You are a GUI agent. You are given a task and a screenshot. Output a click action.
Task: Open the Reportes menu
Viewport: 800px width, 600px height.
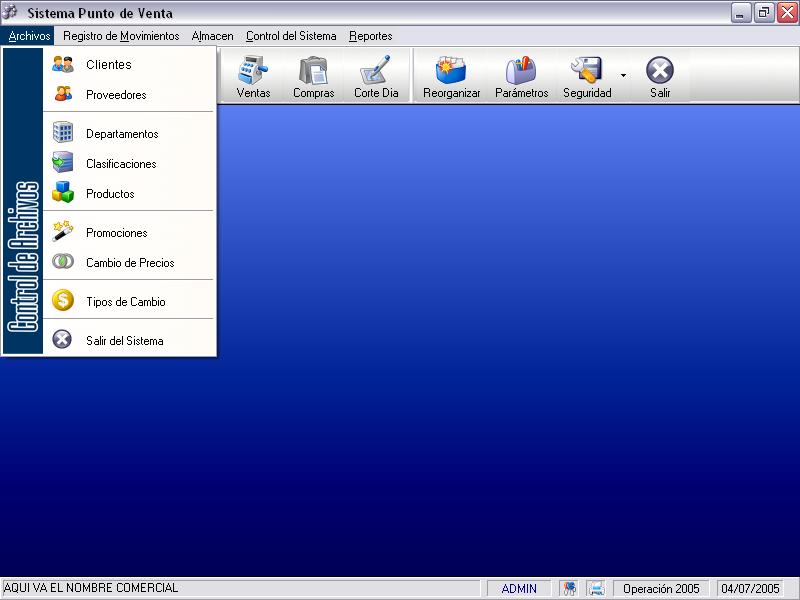370,36
